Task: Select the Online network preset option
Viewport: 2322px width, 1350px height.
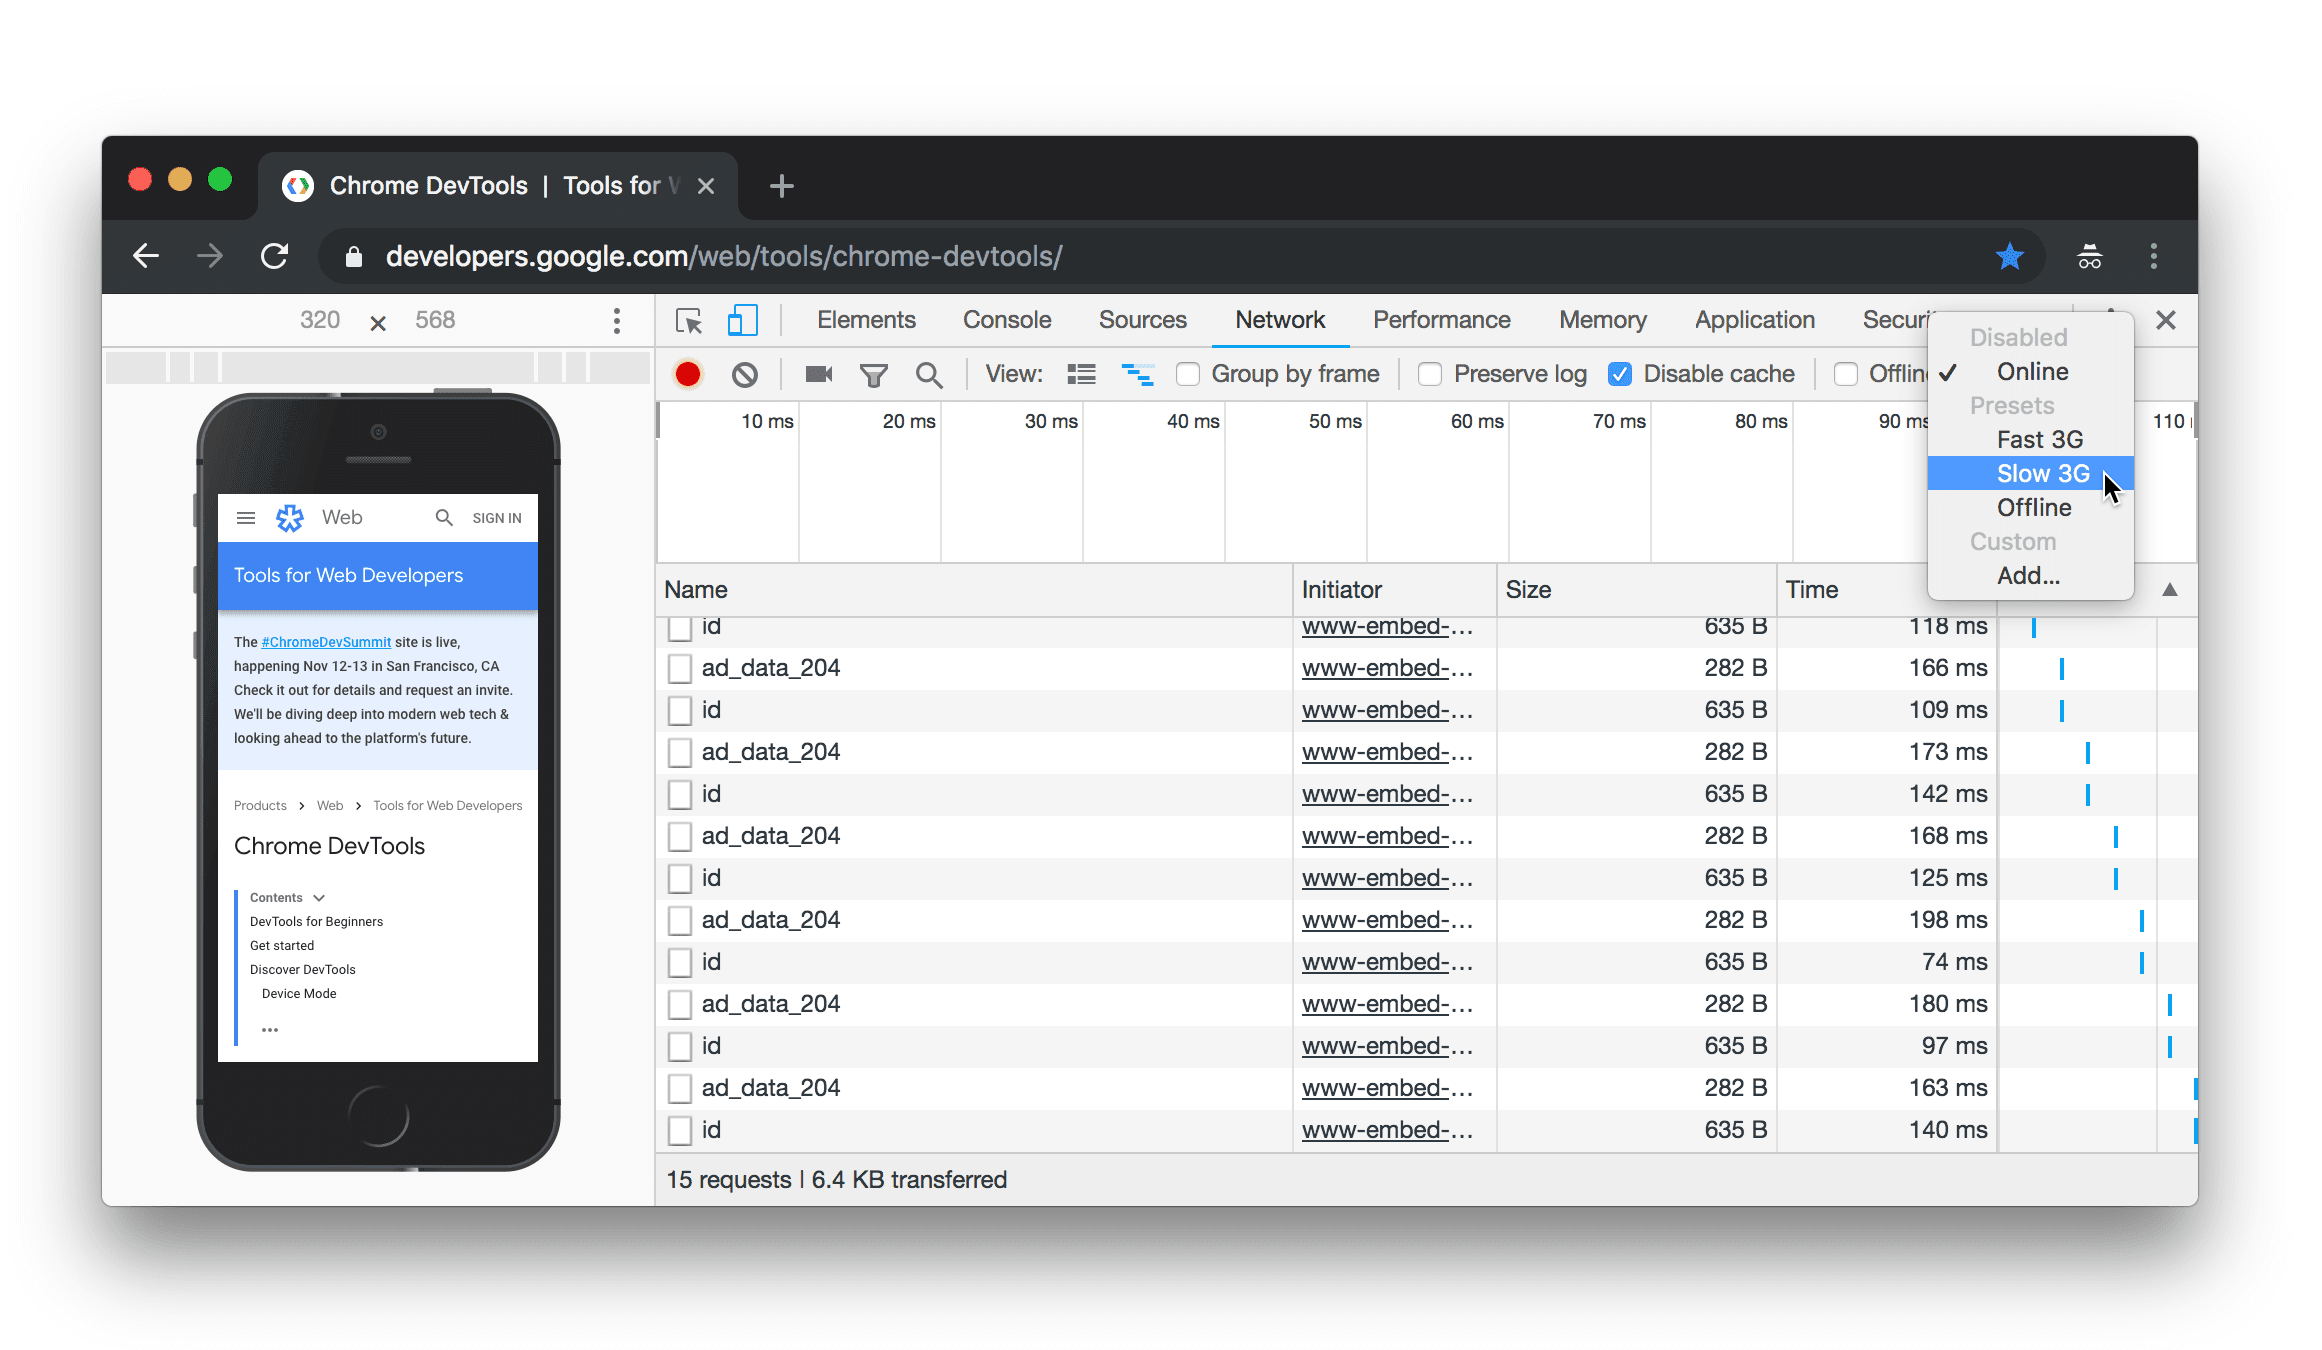Action: pos(2031,371)
